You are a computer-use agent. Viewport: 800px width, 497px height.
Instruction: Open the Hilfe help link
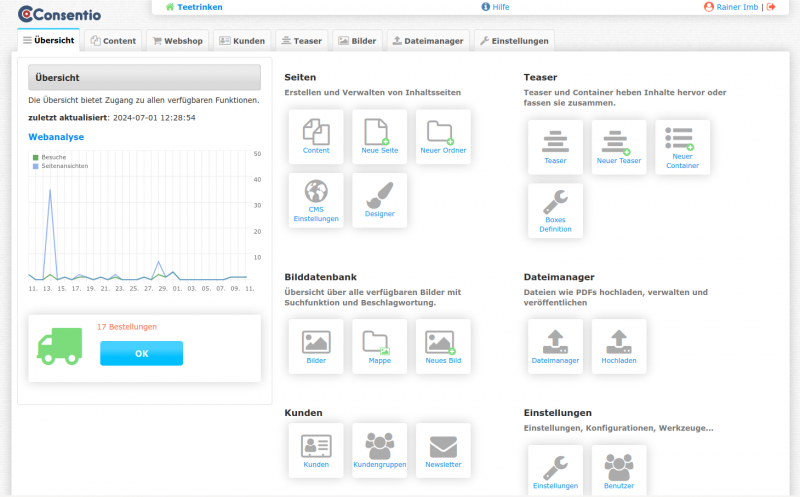pyautogui.click(x=495, y=7)
